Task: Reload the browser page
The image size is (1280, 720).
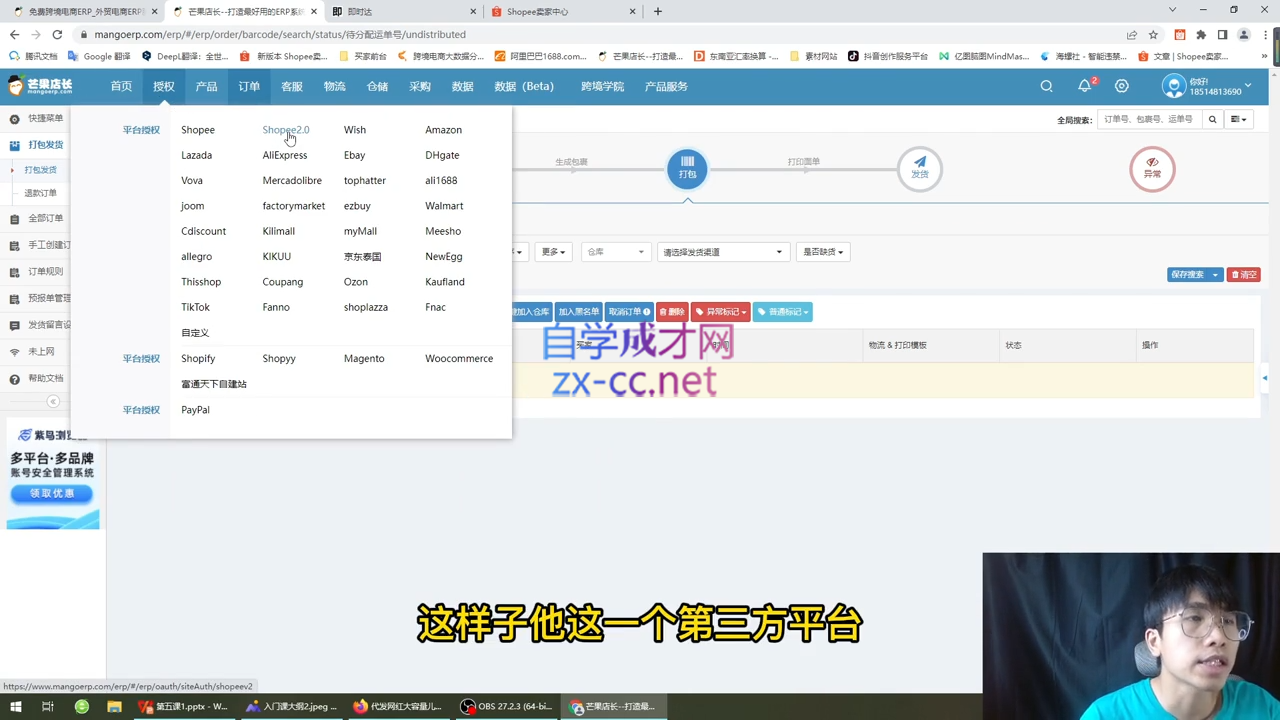Action: click(57, 34)
